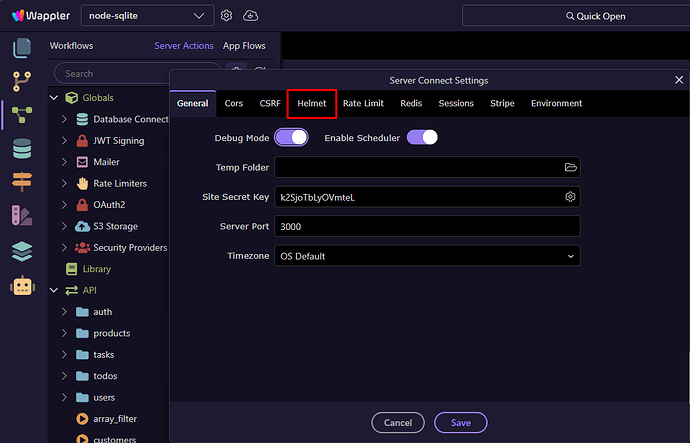Open the Theme Manager sidebar icon
The image size is (690, 443).
pos(22,216)
